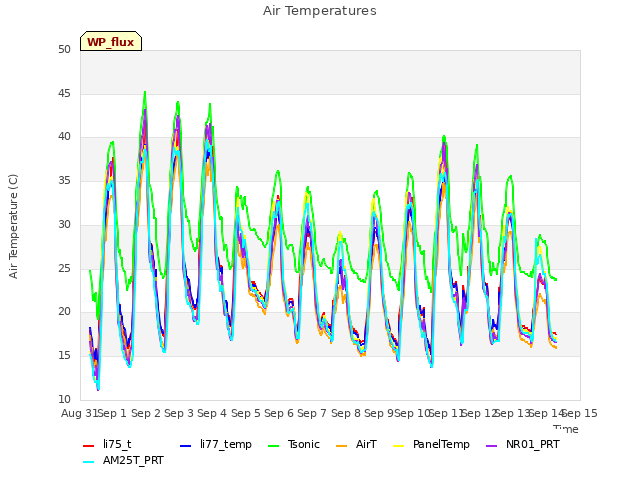The image size is (640, 480).
Task: Click the li75_t legend entry
Action: (107, 444)
